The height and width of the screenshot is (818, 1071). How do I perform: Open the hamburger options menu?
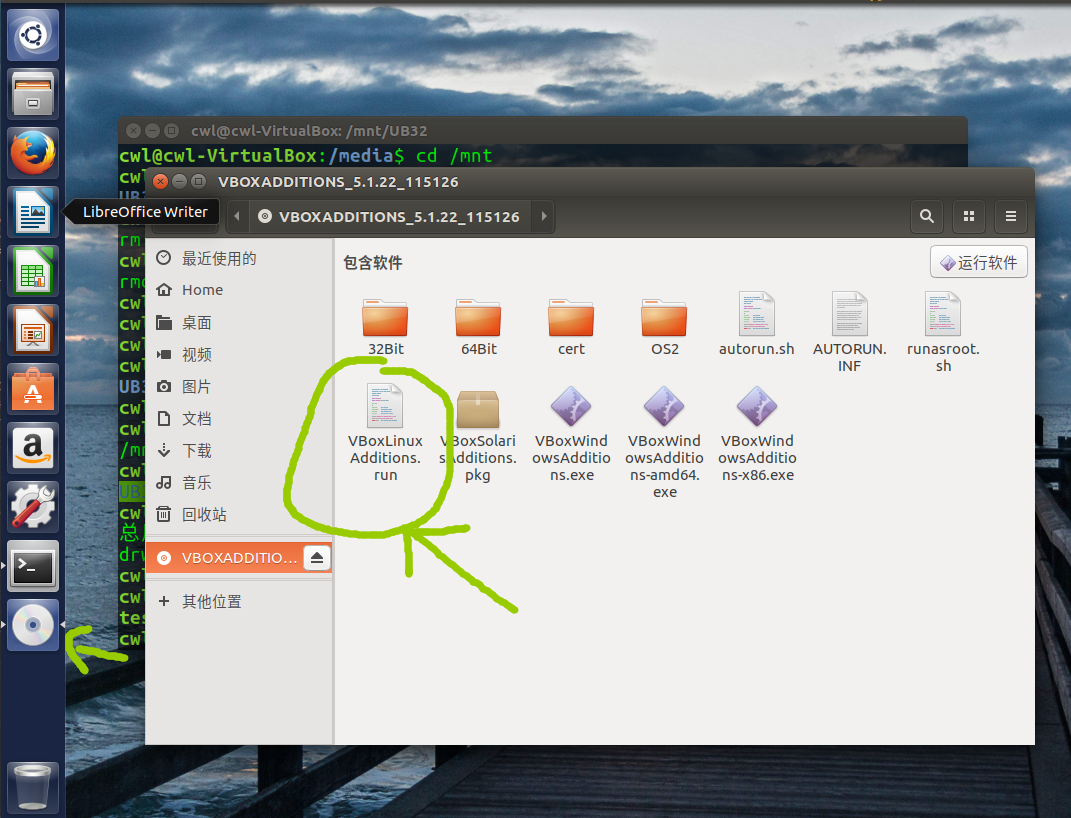(x=1011, y=216)
